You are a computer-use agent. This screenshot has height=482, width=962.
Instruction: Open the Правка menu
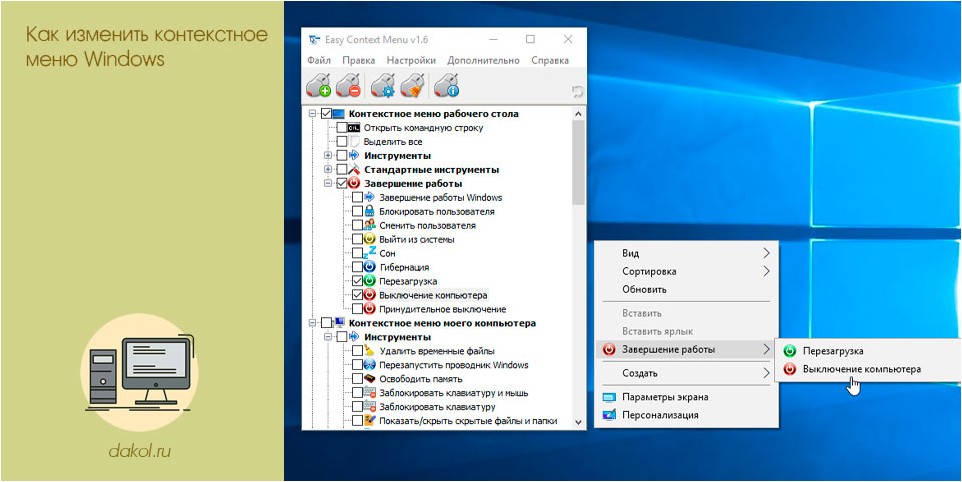(x=359, y=60)
